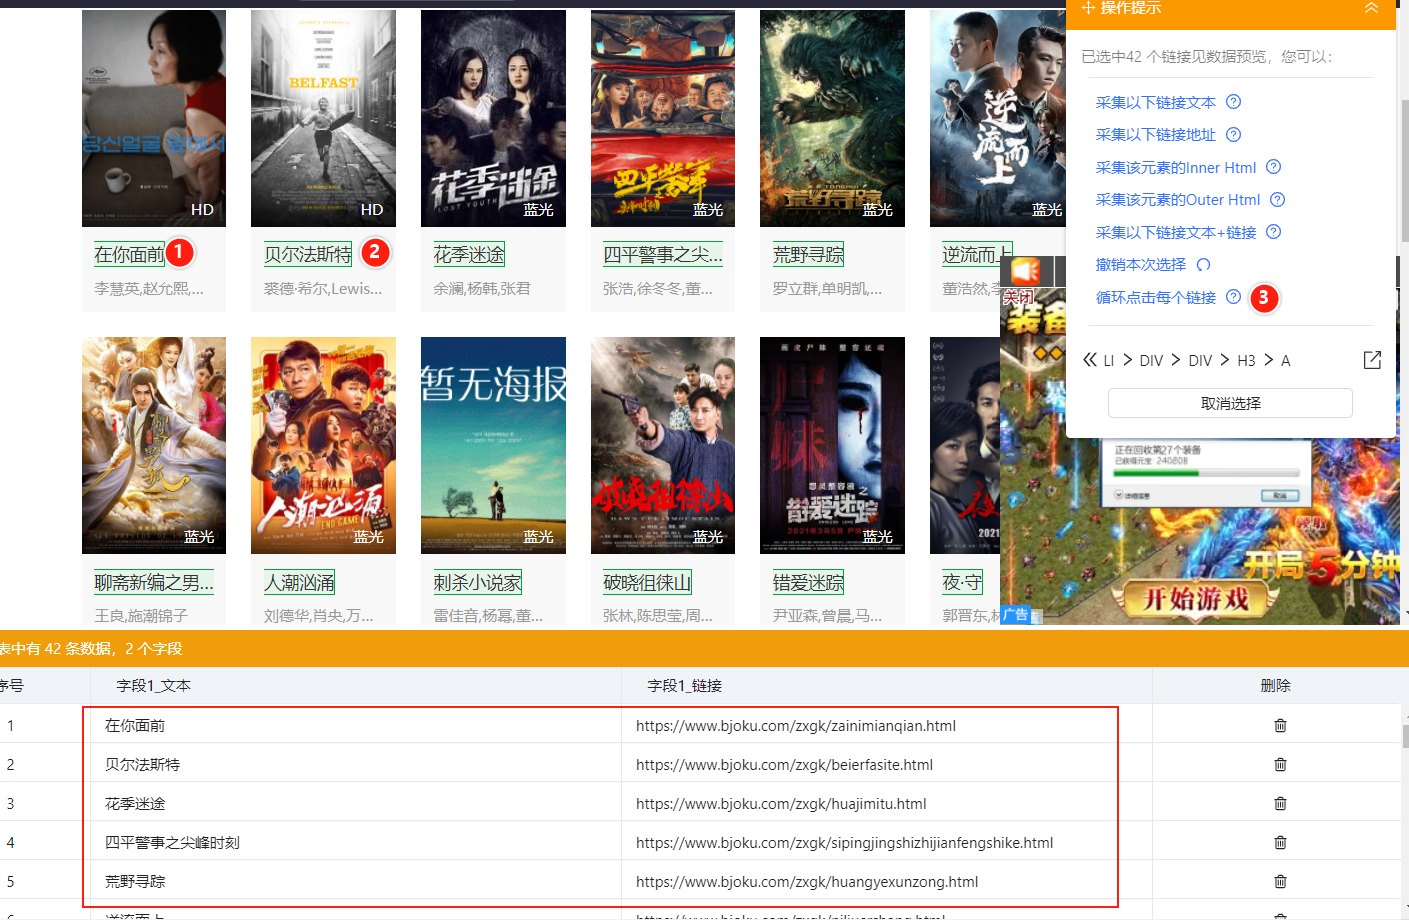Open movie link 人潮汹涌
This screenshot has height=920, width=1409.
pyautogui.click(x=299, y=582)
